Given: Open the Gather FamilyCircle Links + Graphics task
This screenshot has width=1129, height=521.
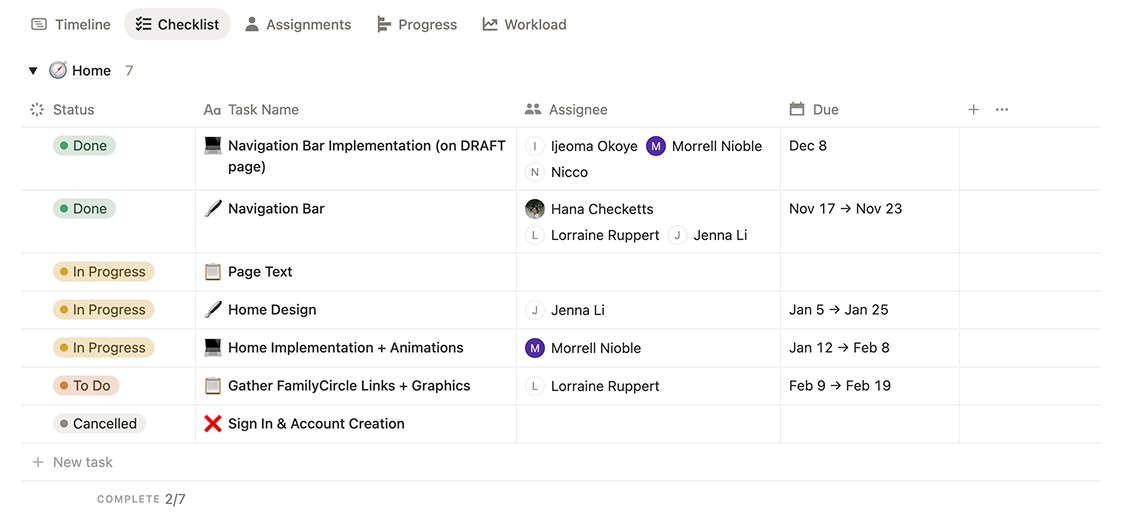Looking at the screenshot, I should pyautogui.click(x=349, y=386).
